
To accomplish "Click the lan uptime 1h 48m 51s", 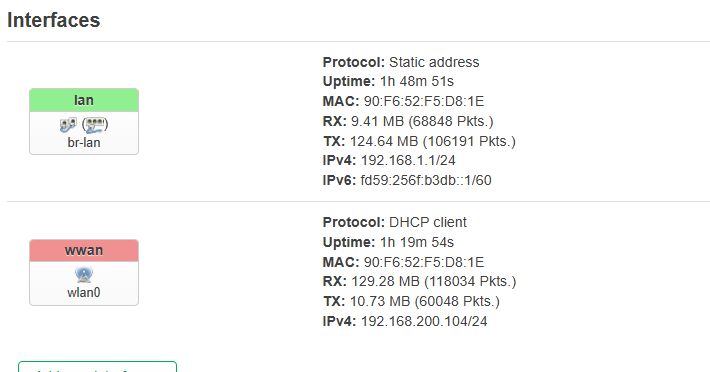I will [x=417, y=81].
